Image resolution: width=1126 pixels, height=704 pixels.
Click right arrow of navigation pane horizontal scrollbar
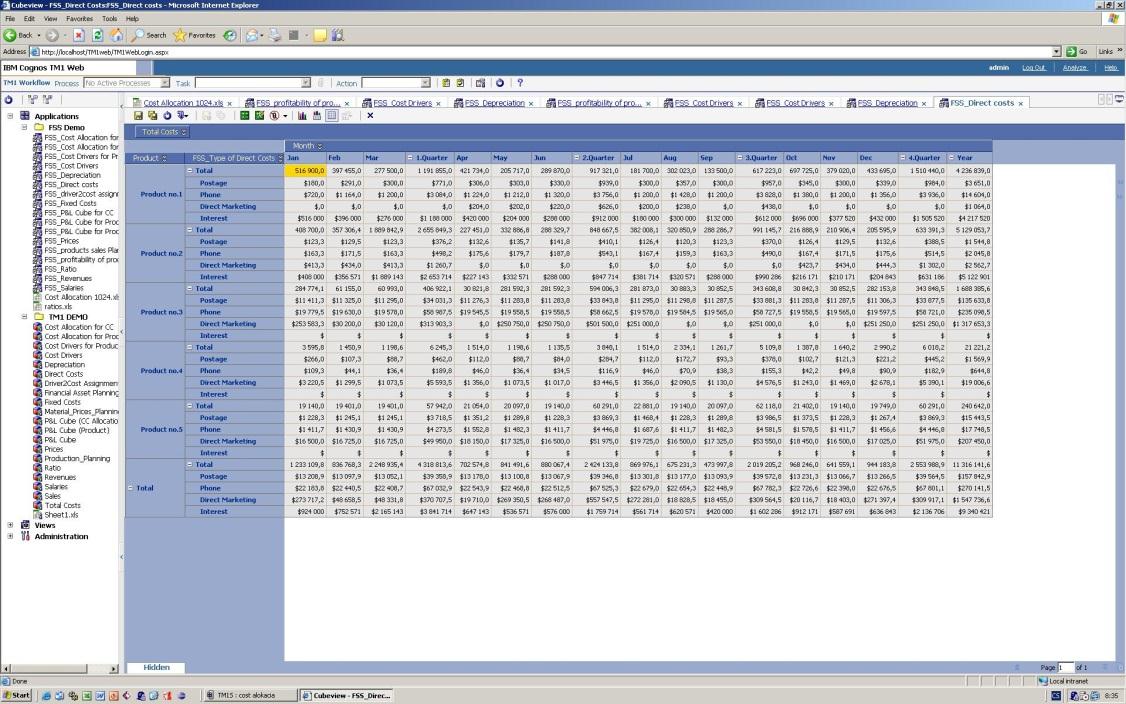(113, 669)
